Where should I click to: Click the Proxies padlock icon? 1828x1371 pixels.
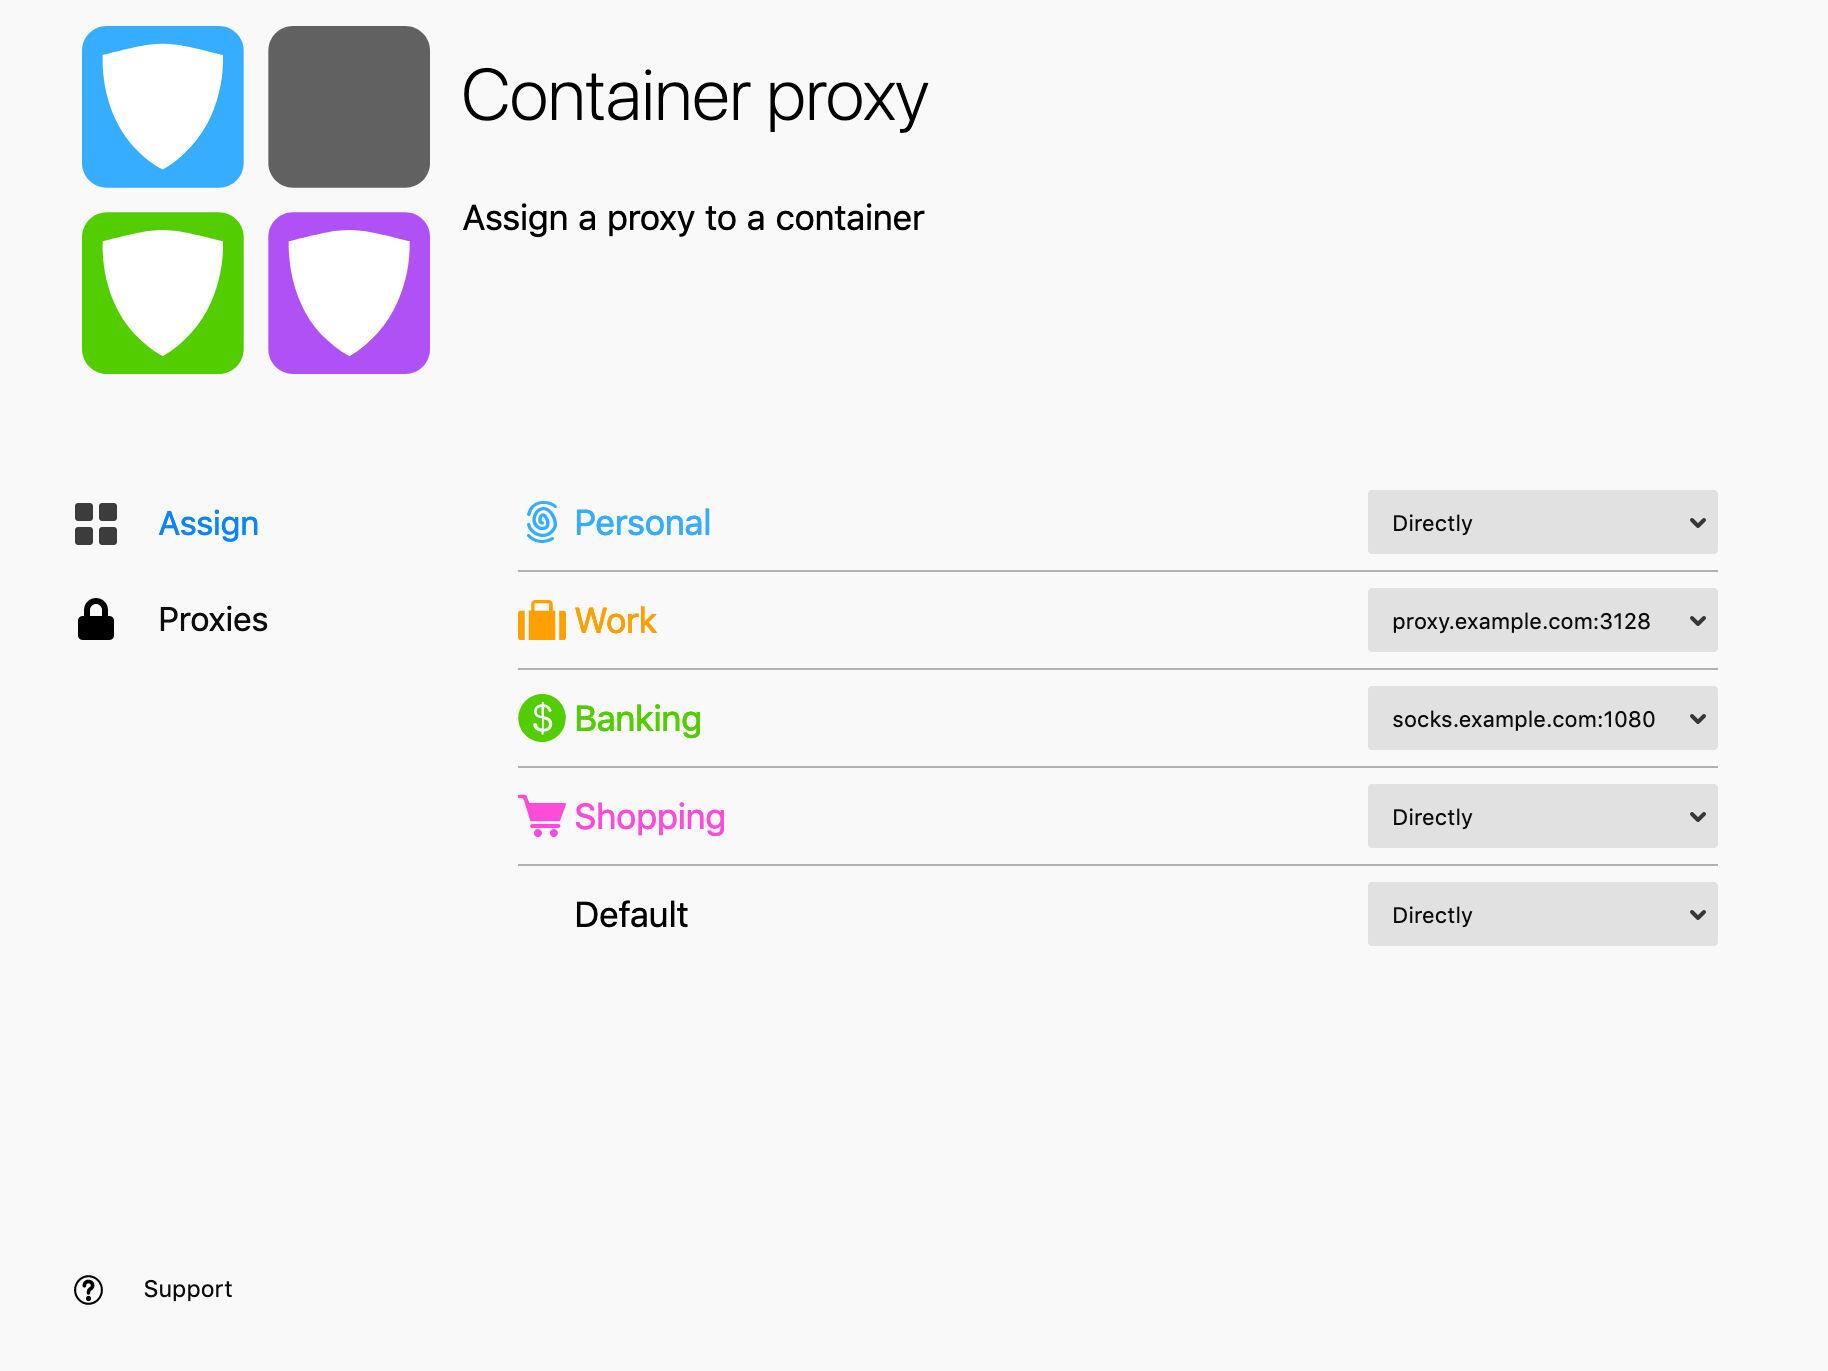tap(96, 620)
